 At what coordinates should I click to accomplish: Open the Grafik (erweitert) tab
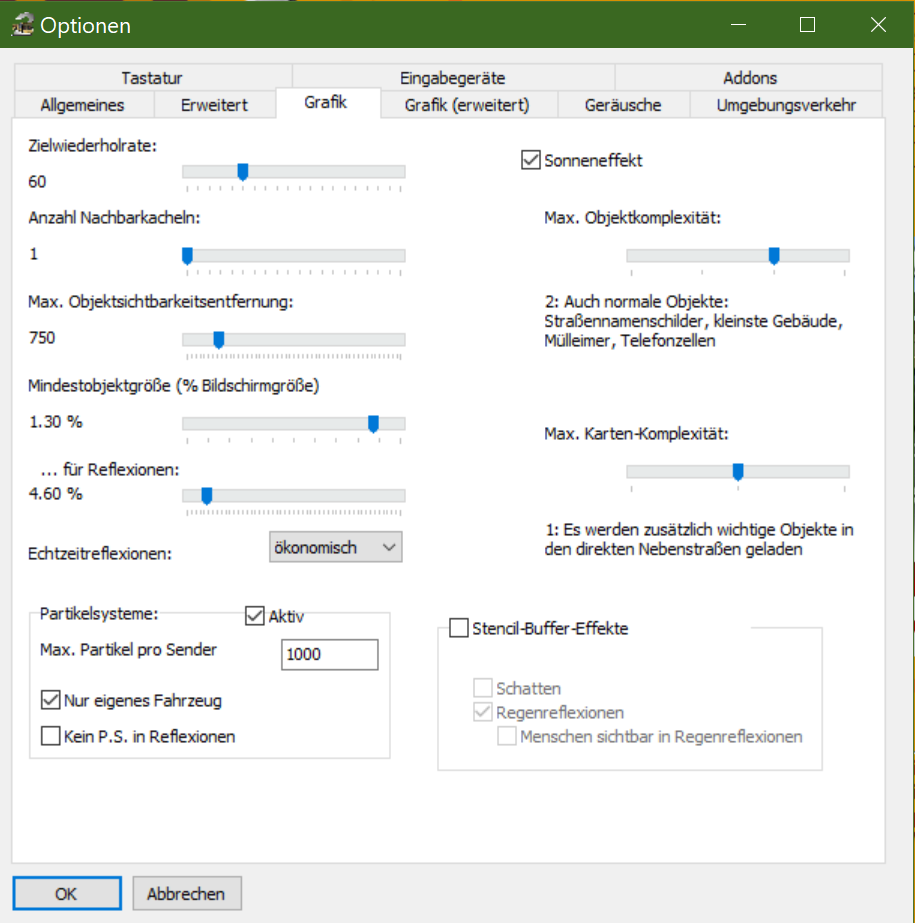point(467,105)
